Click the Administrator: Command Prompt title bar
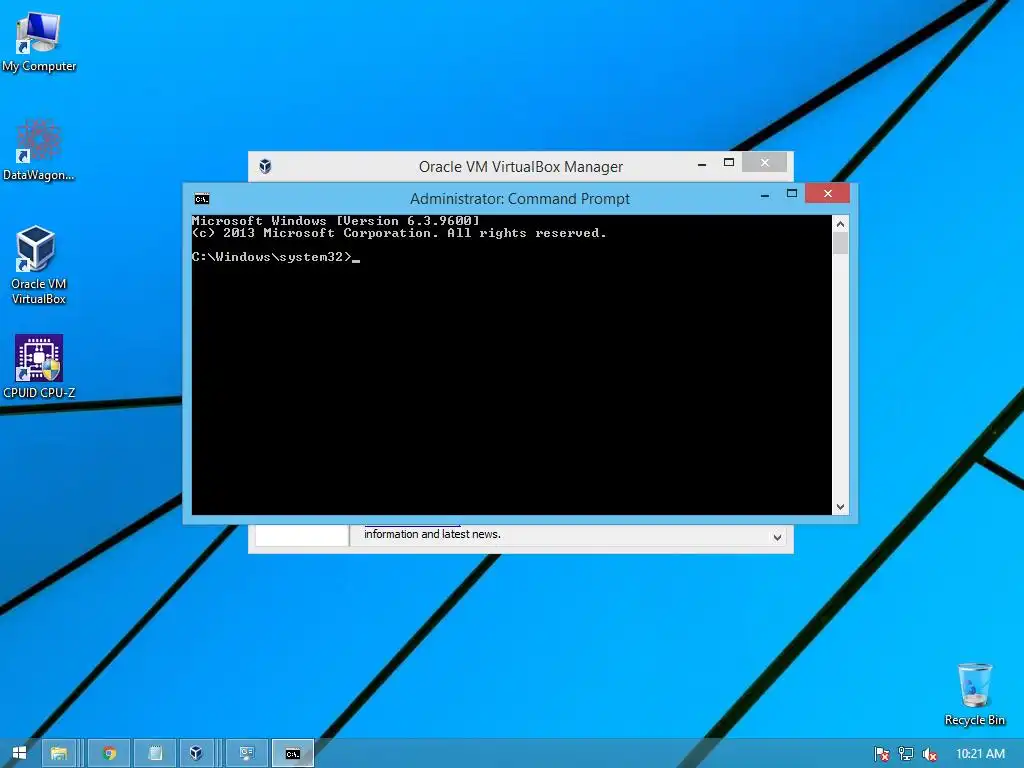 point(519,199)
